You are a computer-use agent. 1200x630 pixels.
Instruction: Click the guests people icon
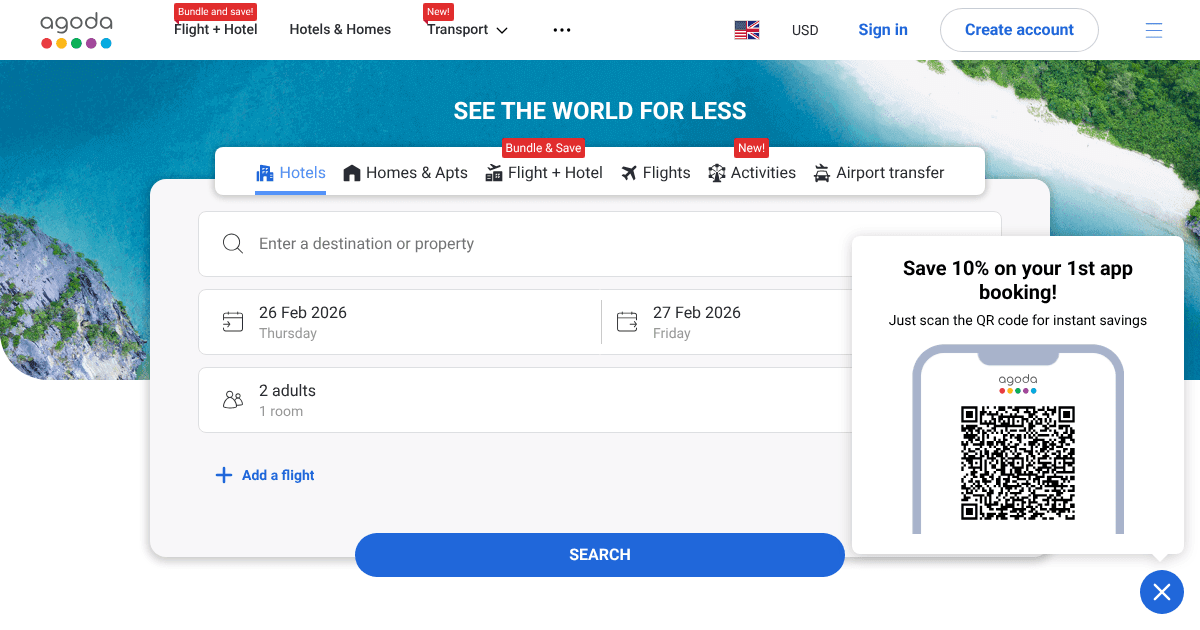233,400
